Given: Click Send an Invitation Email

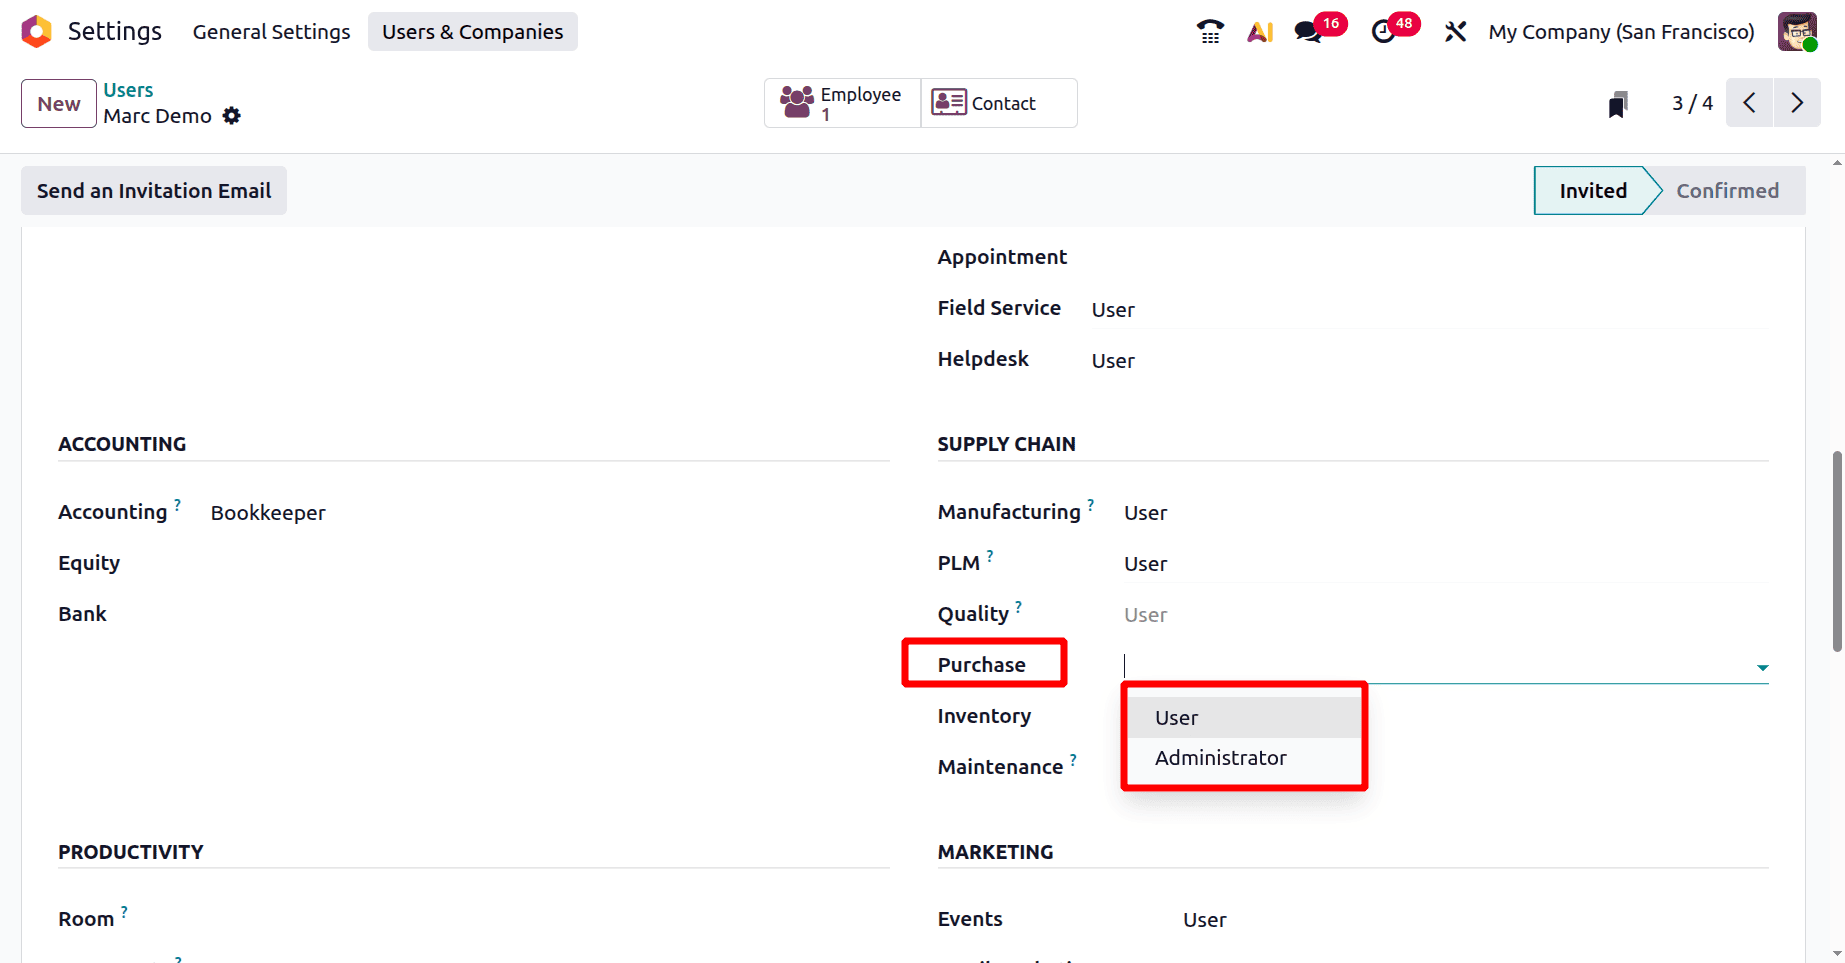Looking at the screenshot, I should (153, 190).
